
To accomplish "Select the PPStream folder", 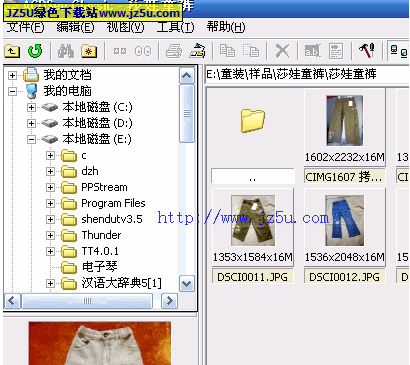I will [x=104, y=187].
